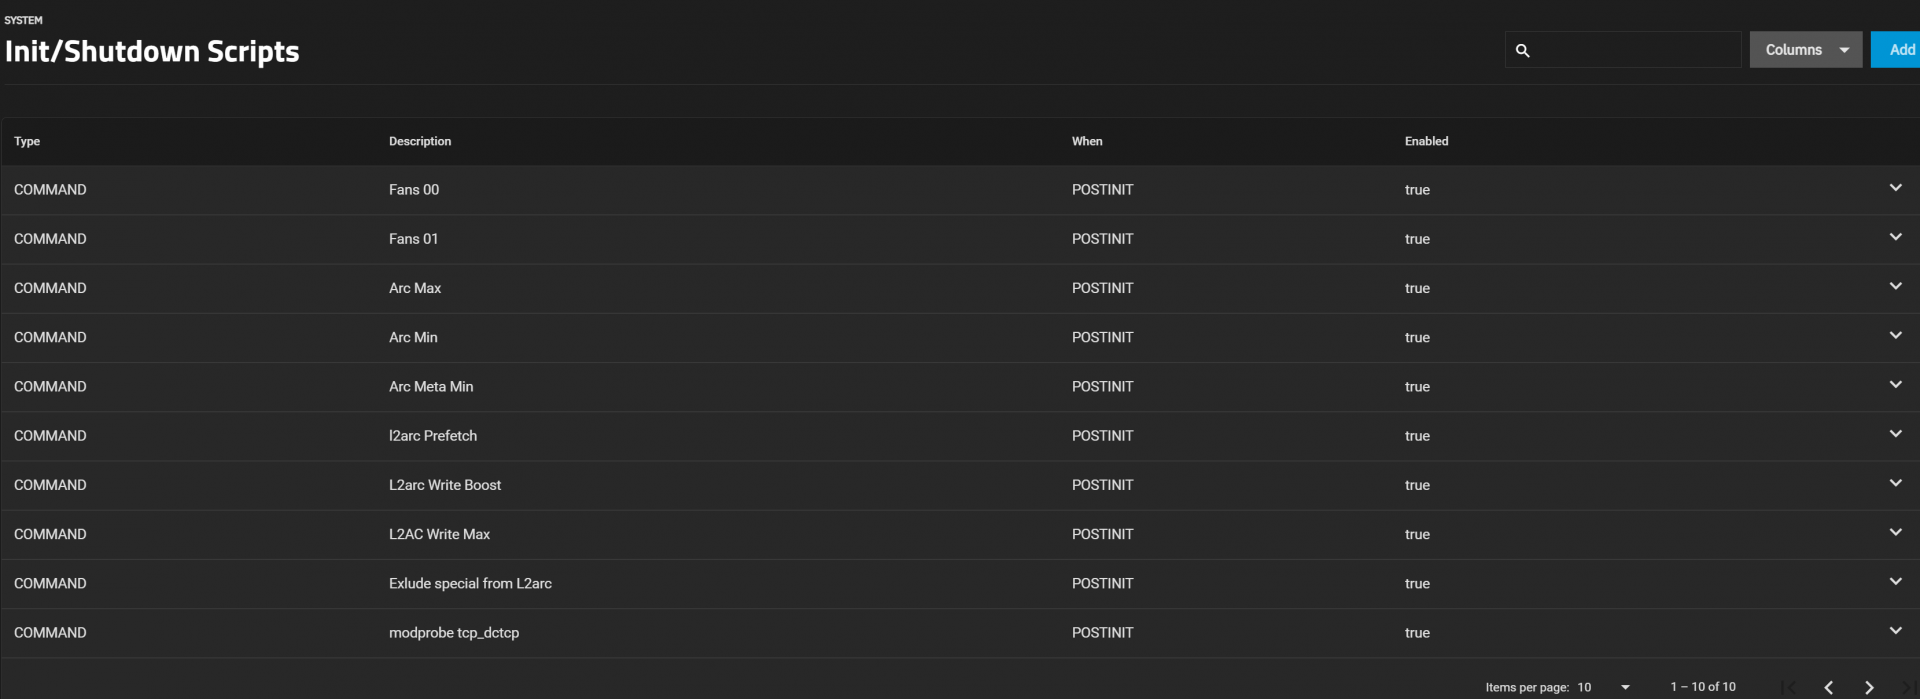The width and height of the screenshot is (1920, 699).
Task: Expand modprobe tcp_dctcp row chevron
Action: click(1895, 630)
